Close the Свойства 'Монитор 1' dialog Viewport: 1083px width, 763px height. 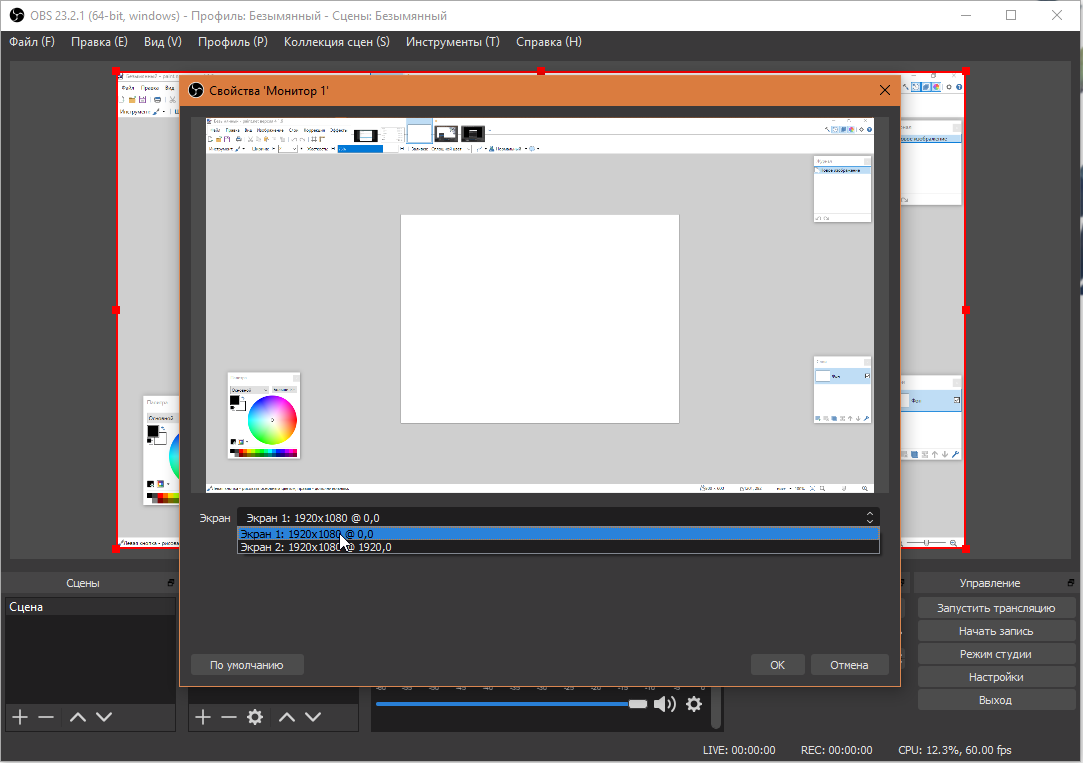[x=884, y=91]
